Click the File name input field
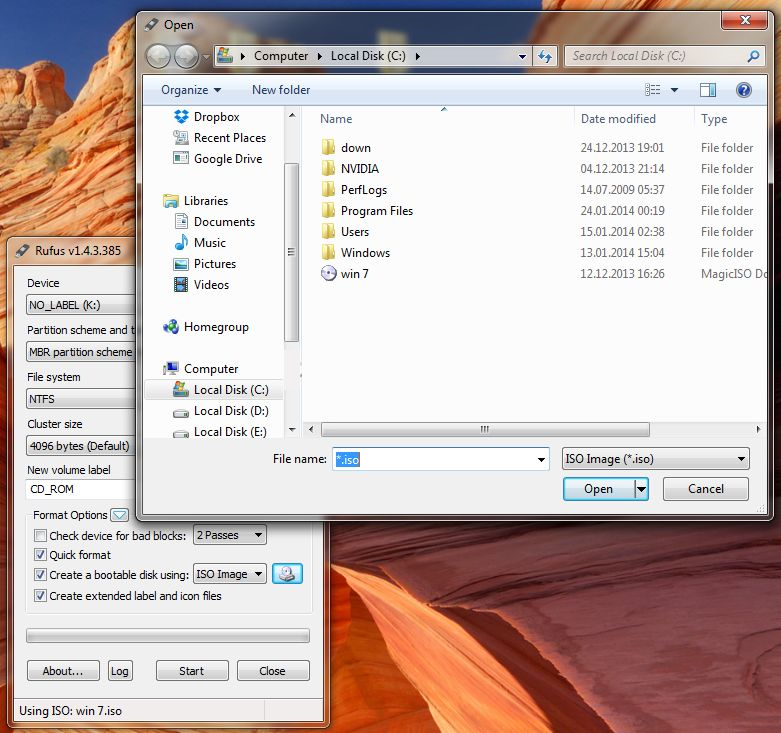The height and width of the screenshot is (733, 781). [440, 459]
